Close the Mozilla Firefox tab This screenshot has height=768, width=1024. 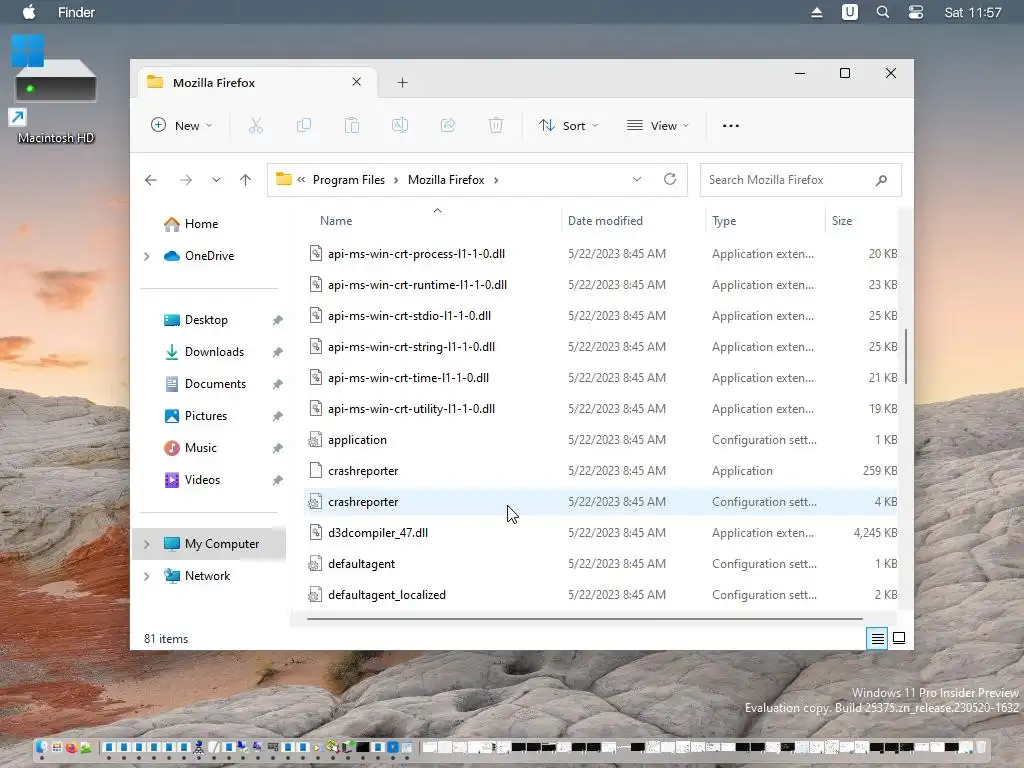tap(357, 82)
